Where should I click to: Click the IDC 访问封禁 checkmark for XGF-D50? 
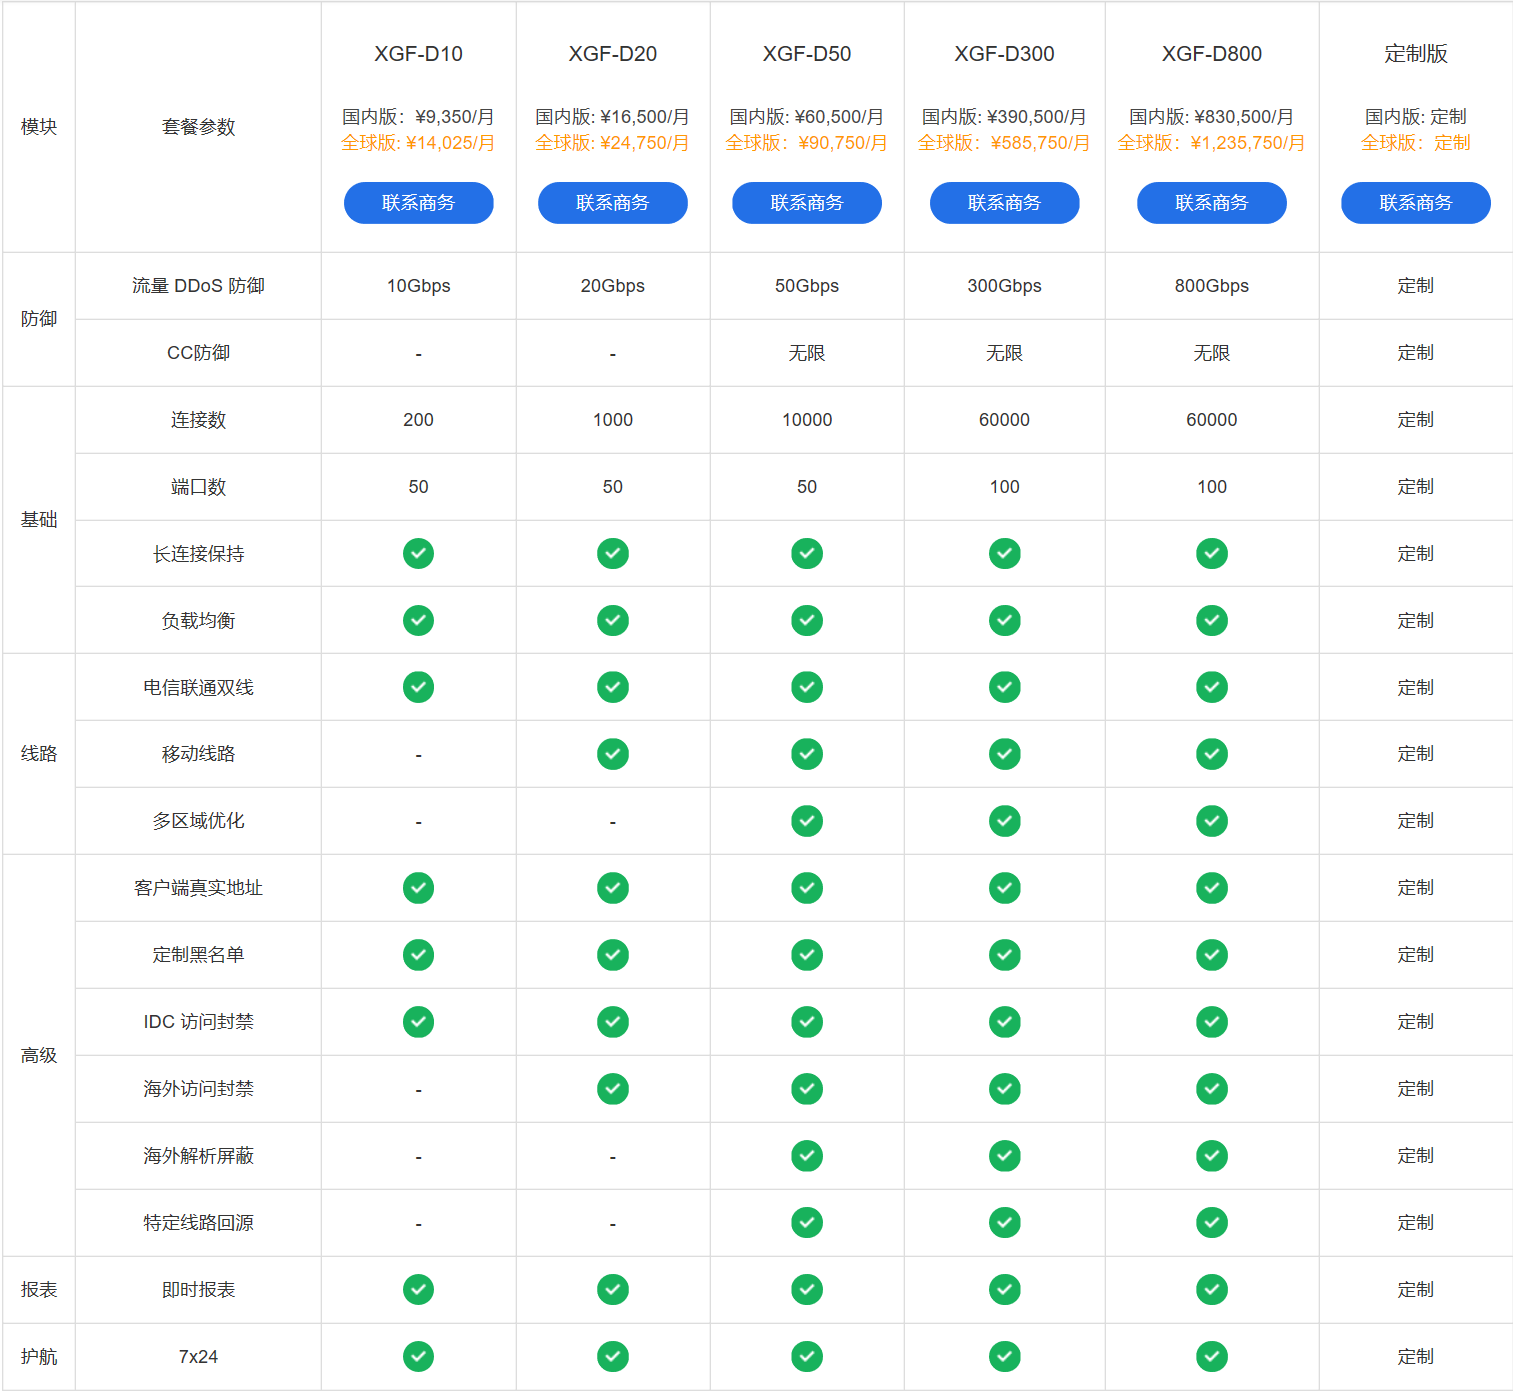click(x=806, y=1022)
